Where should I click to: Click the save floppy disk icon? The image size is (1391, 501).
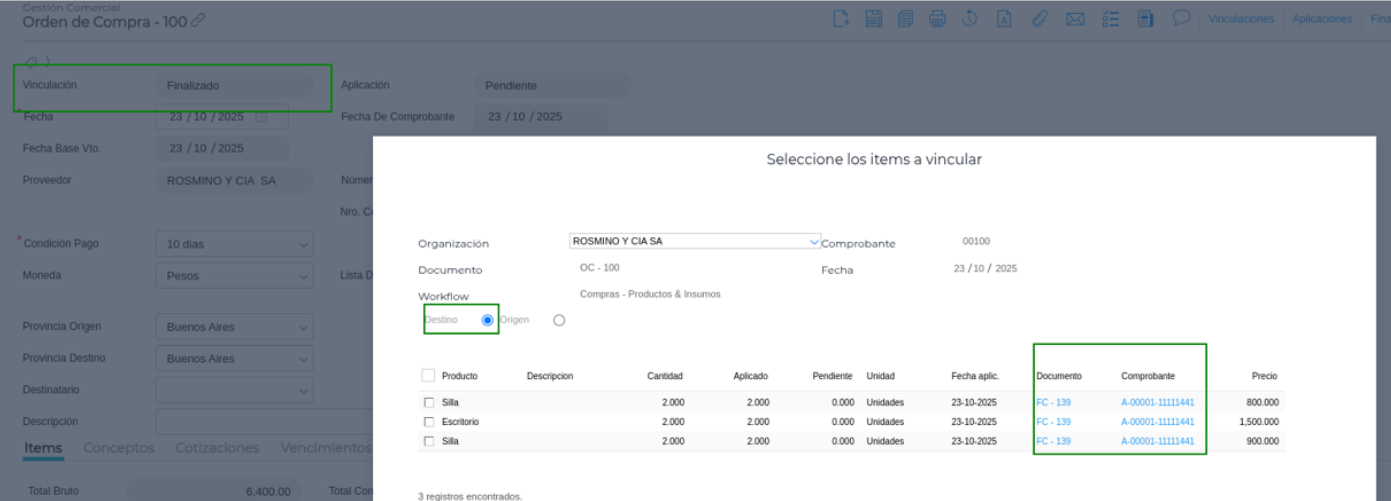873,18
